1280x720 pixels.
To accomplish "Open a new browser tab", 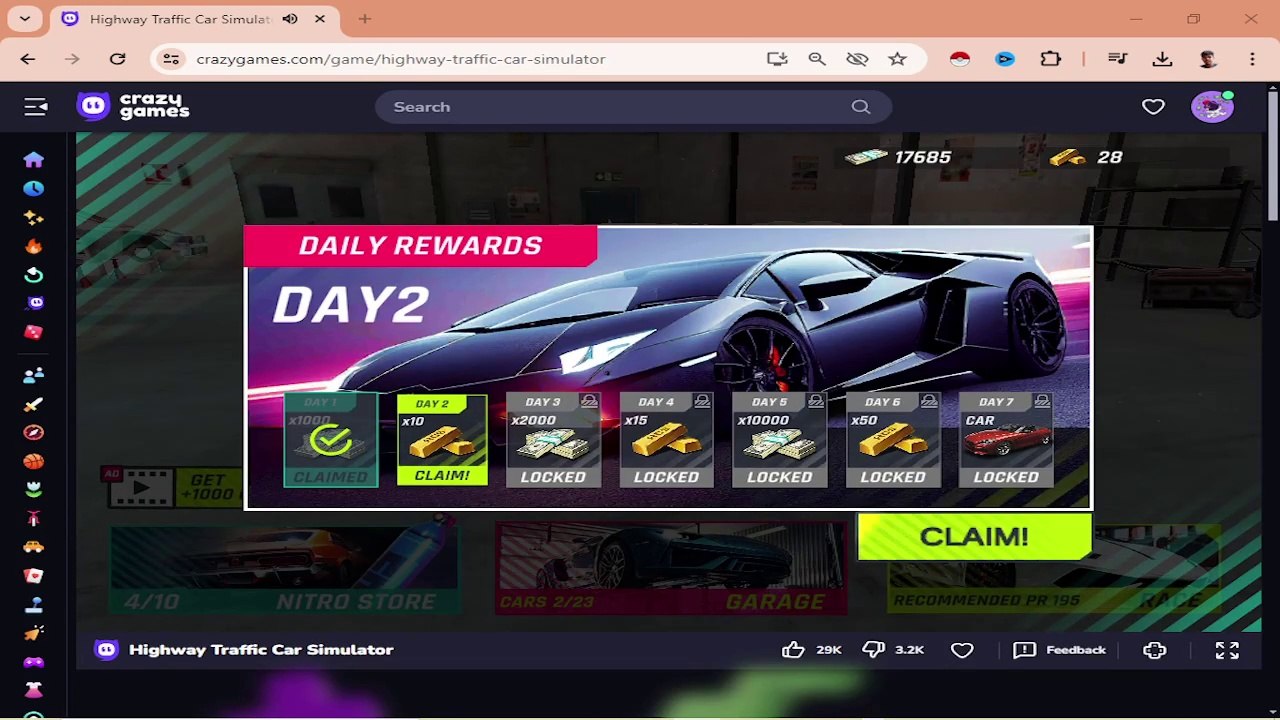I will coord(365,19).
